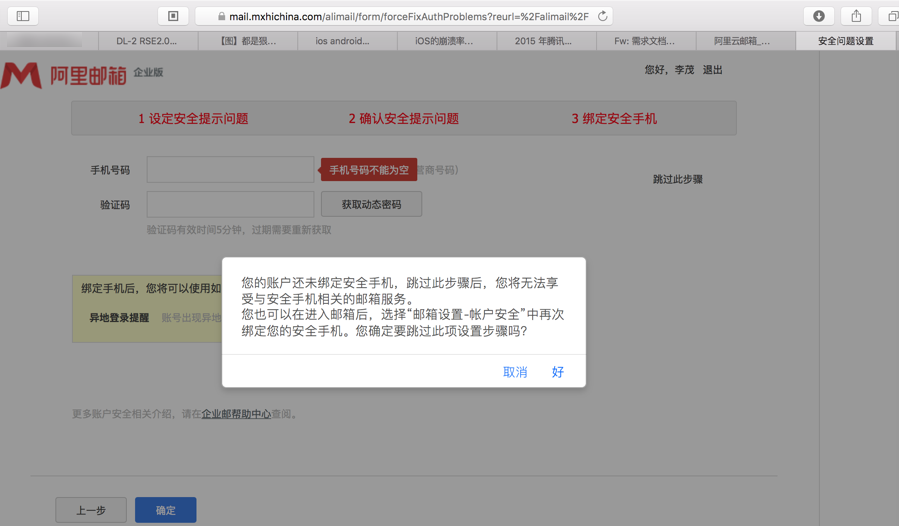Click the blue 确定 button
The width and height of the screenshot is (899, 526).
[x=166, y=510]
